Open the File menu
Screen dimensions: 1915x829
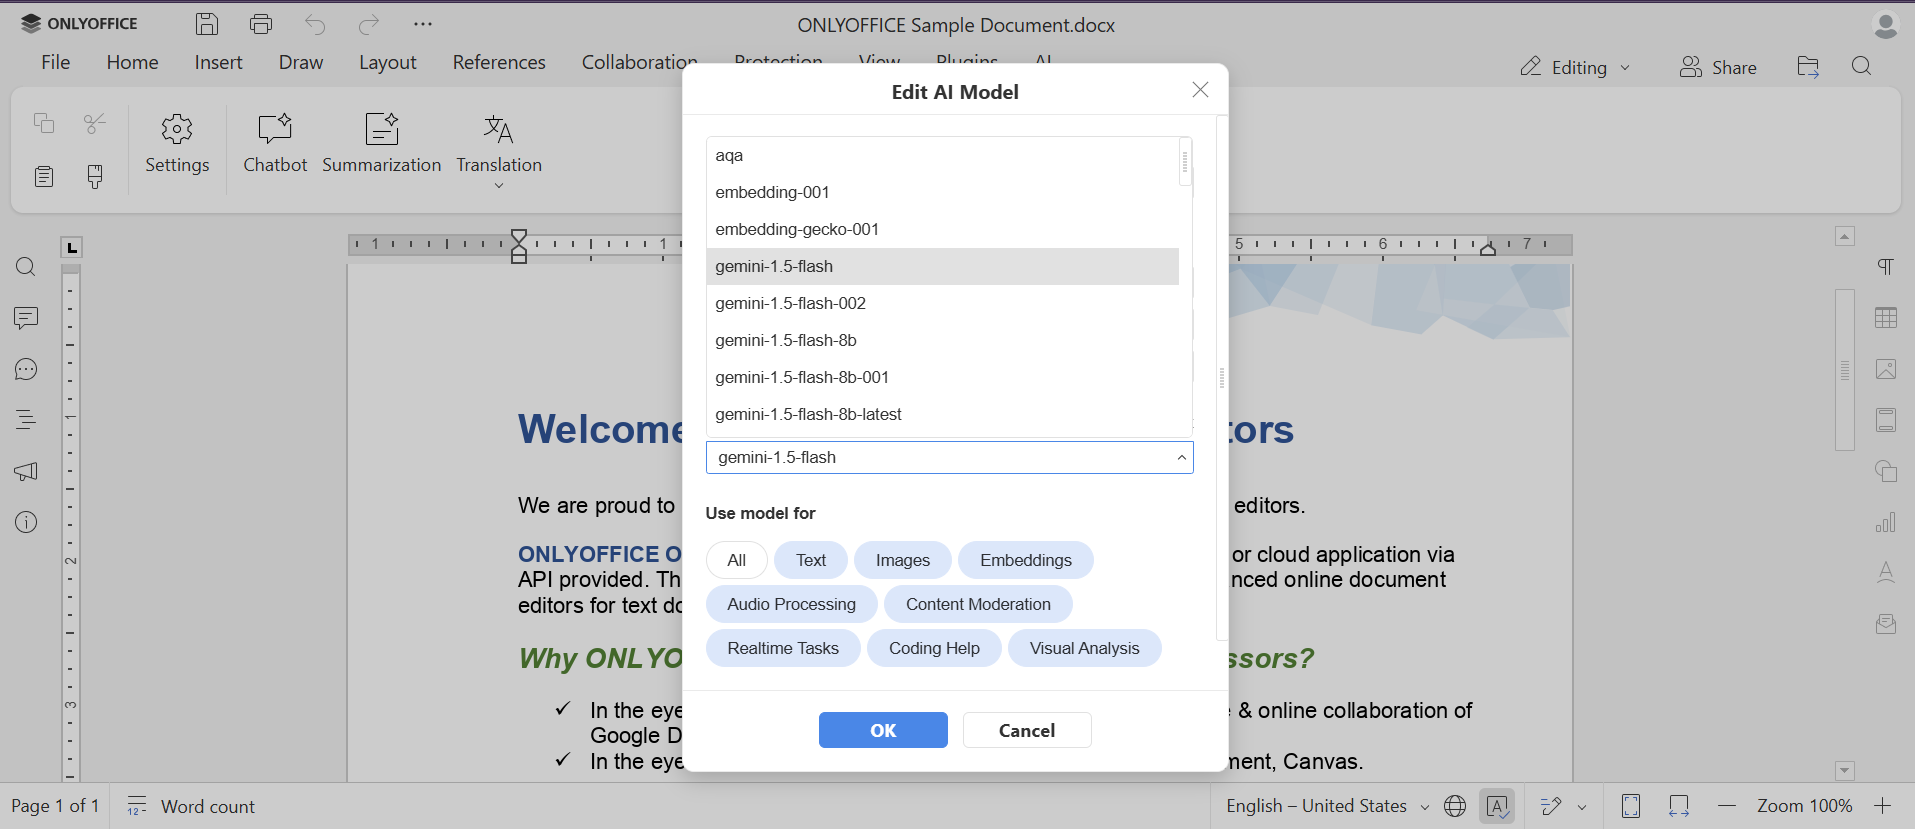(x=56, y=62)
